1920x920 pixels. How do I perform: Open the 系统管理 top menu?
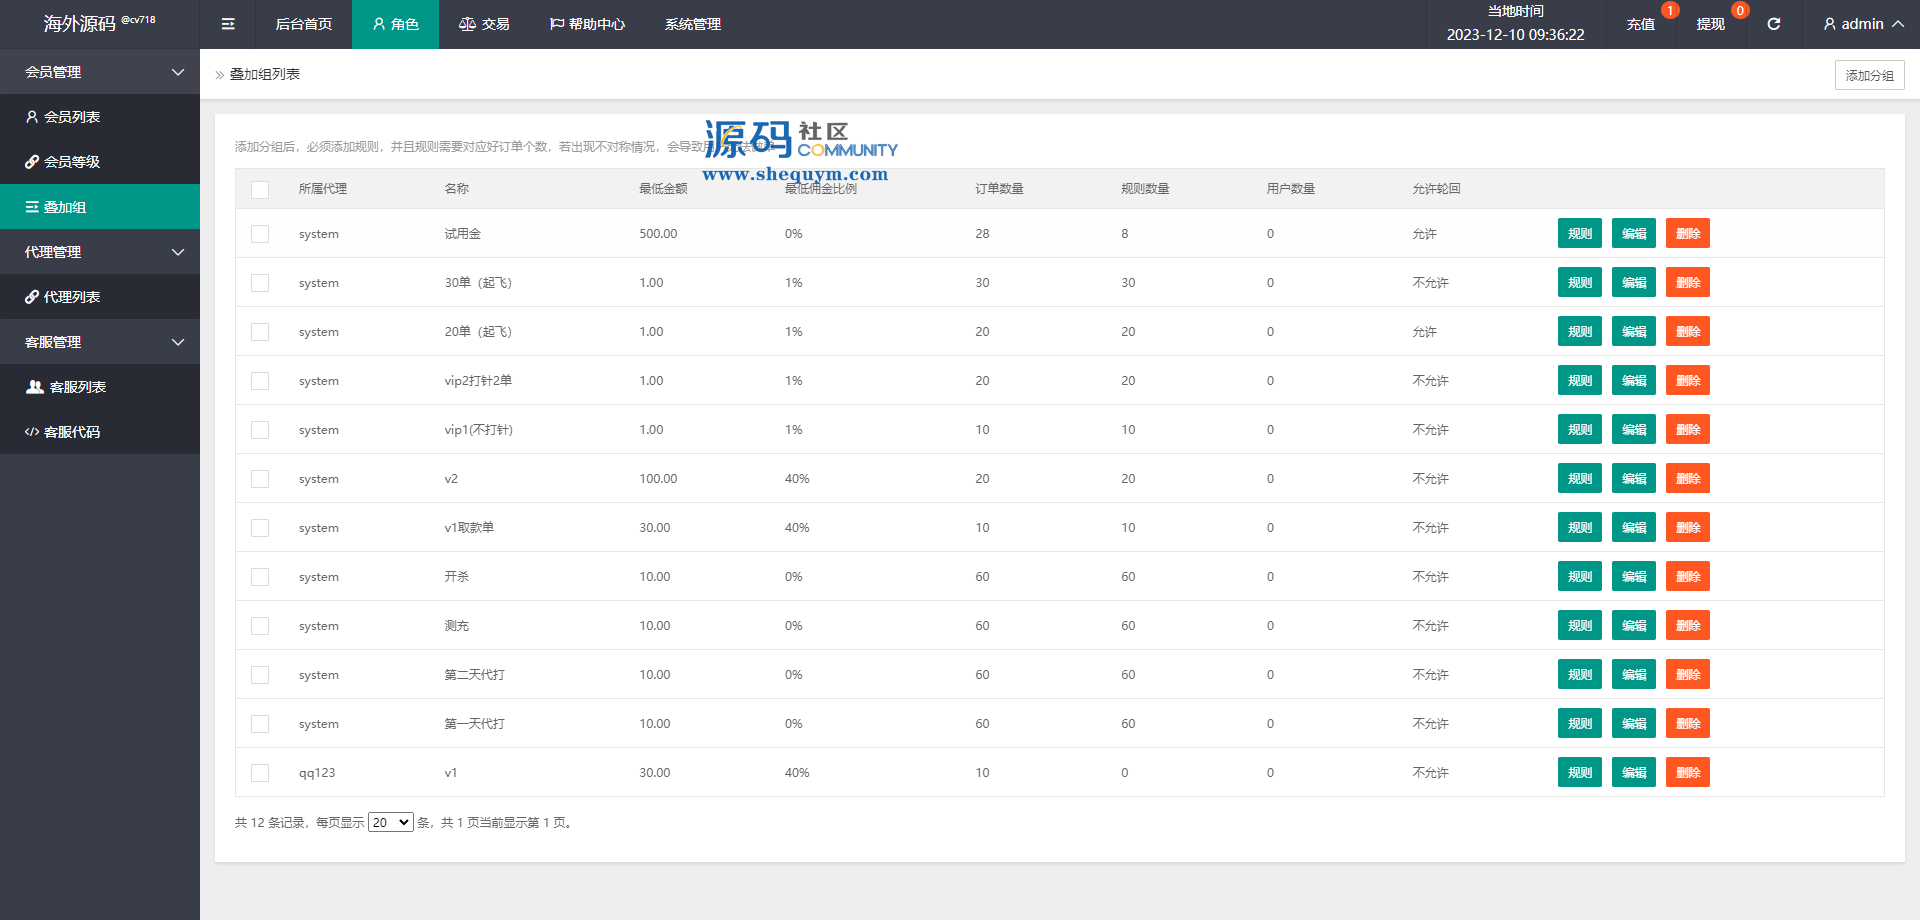click(x=693, y=24)
